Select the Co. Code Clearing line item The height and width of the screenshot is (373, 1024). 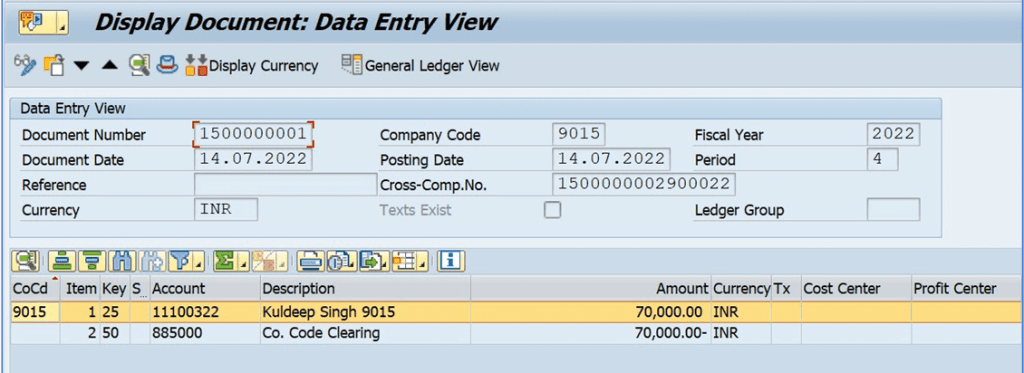pos(511,332)
